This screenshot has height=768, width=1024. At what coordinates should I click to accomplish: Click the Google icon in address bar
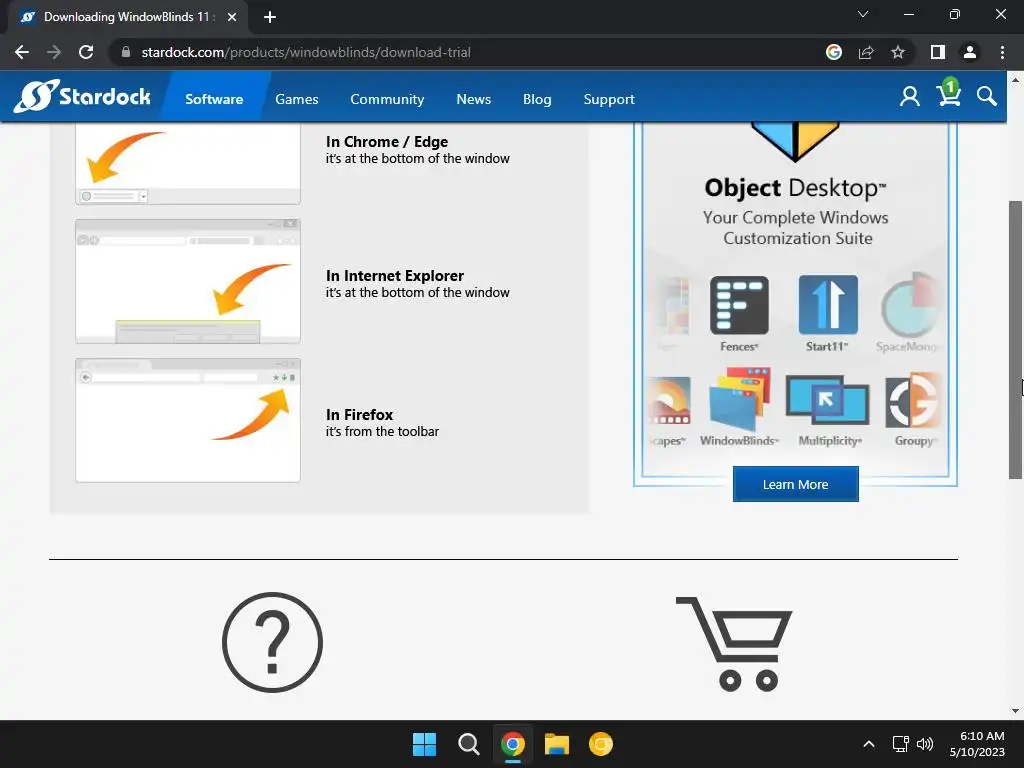point(834,52)
